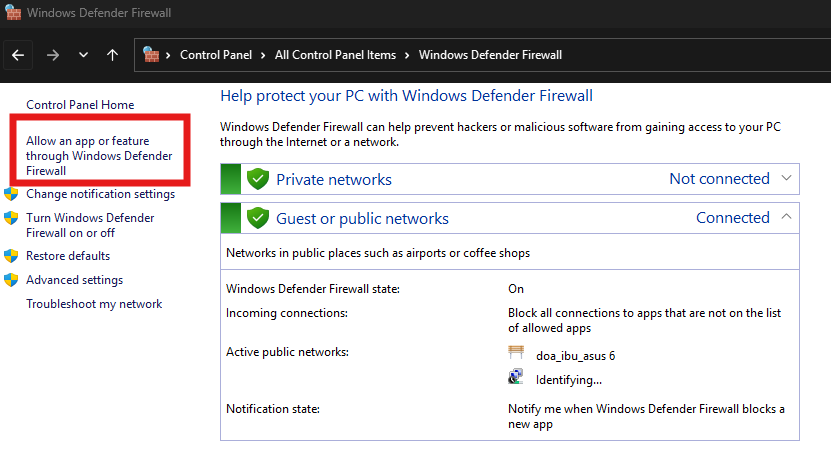Click the Control Panel icon in the address bar

click(x=152, y=55)
